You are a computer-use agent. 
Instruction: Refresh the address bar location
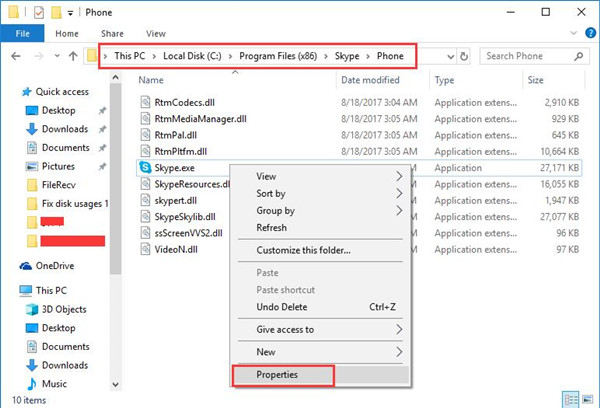464,56
